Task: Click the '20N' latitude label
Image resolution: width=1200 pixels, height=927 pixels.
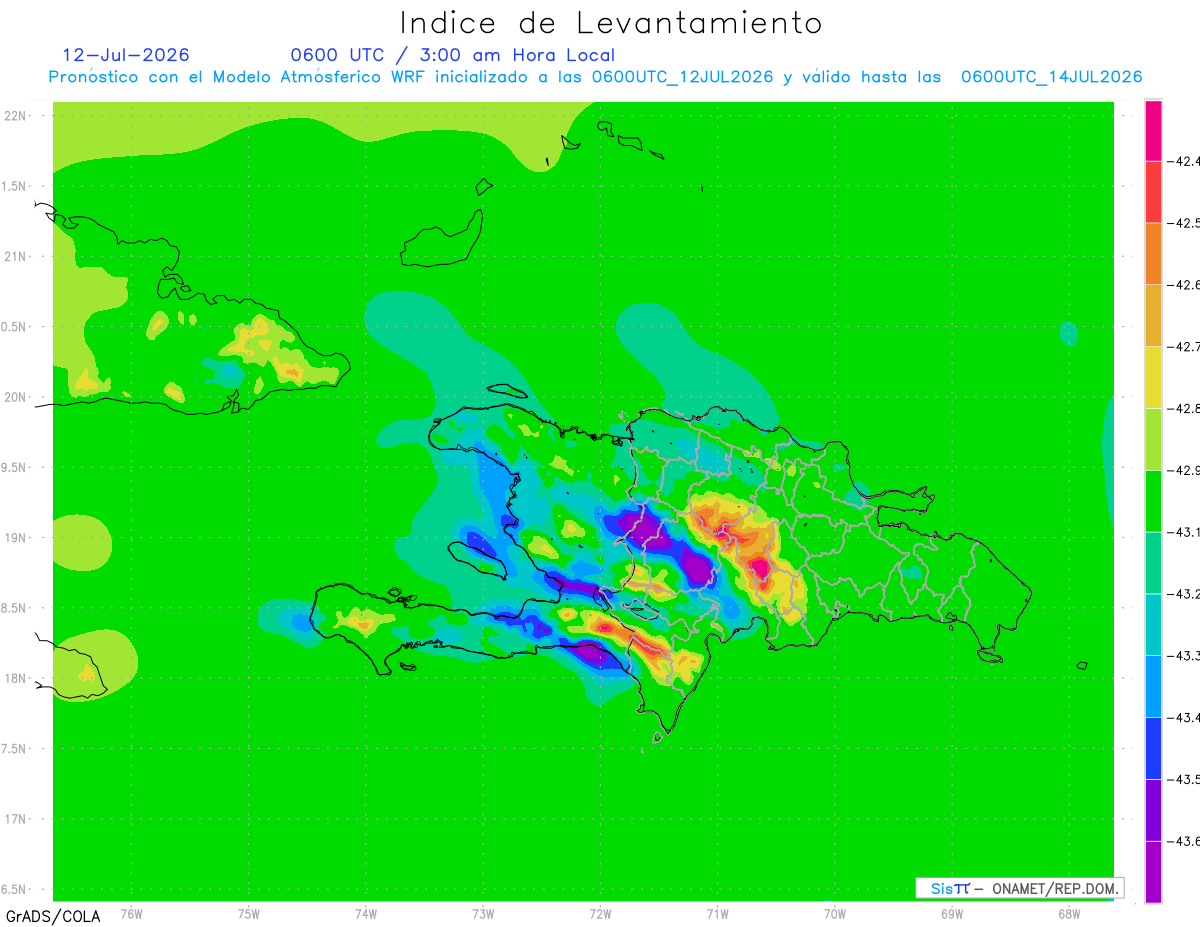Action: coord(15,397)
